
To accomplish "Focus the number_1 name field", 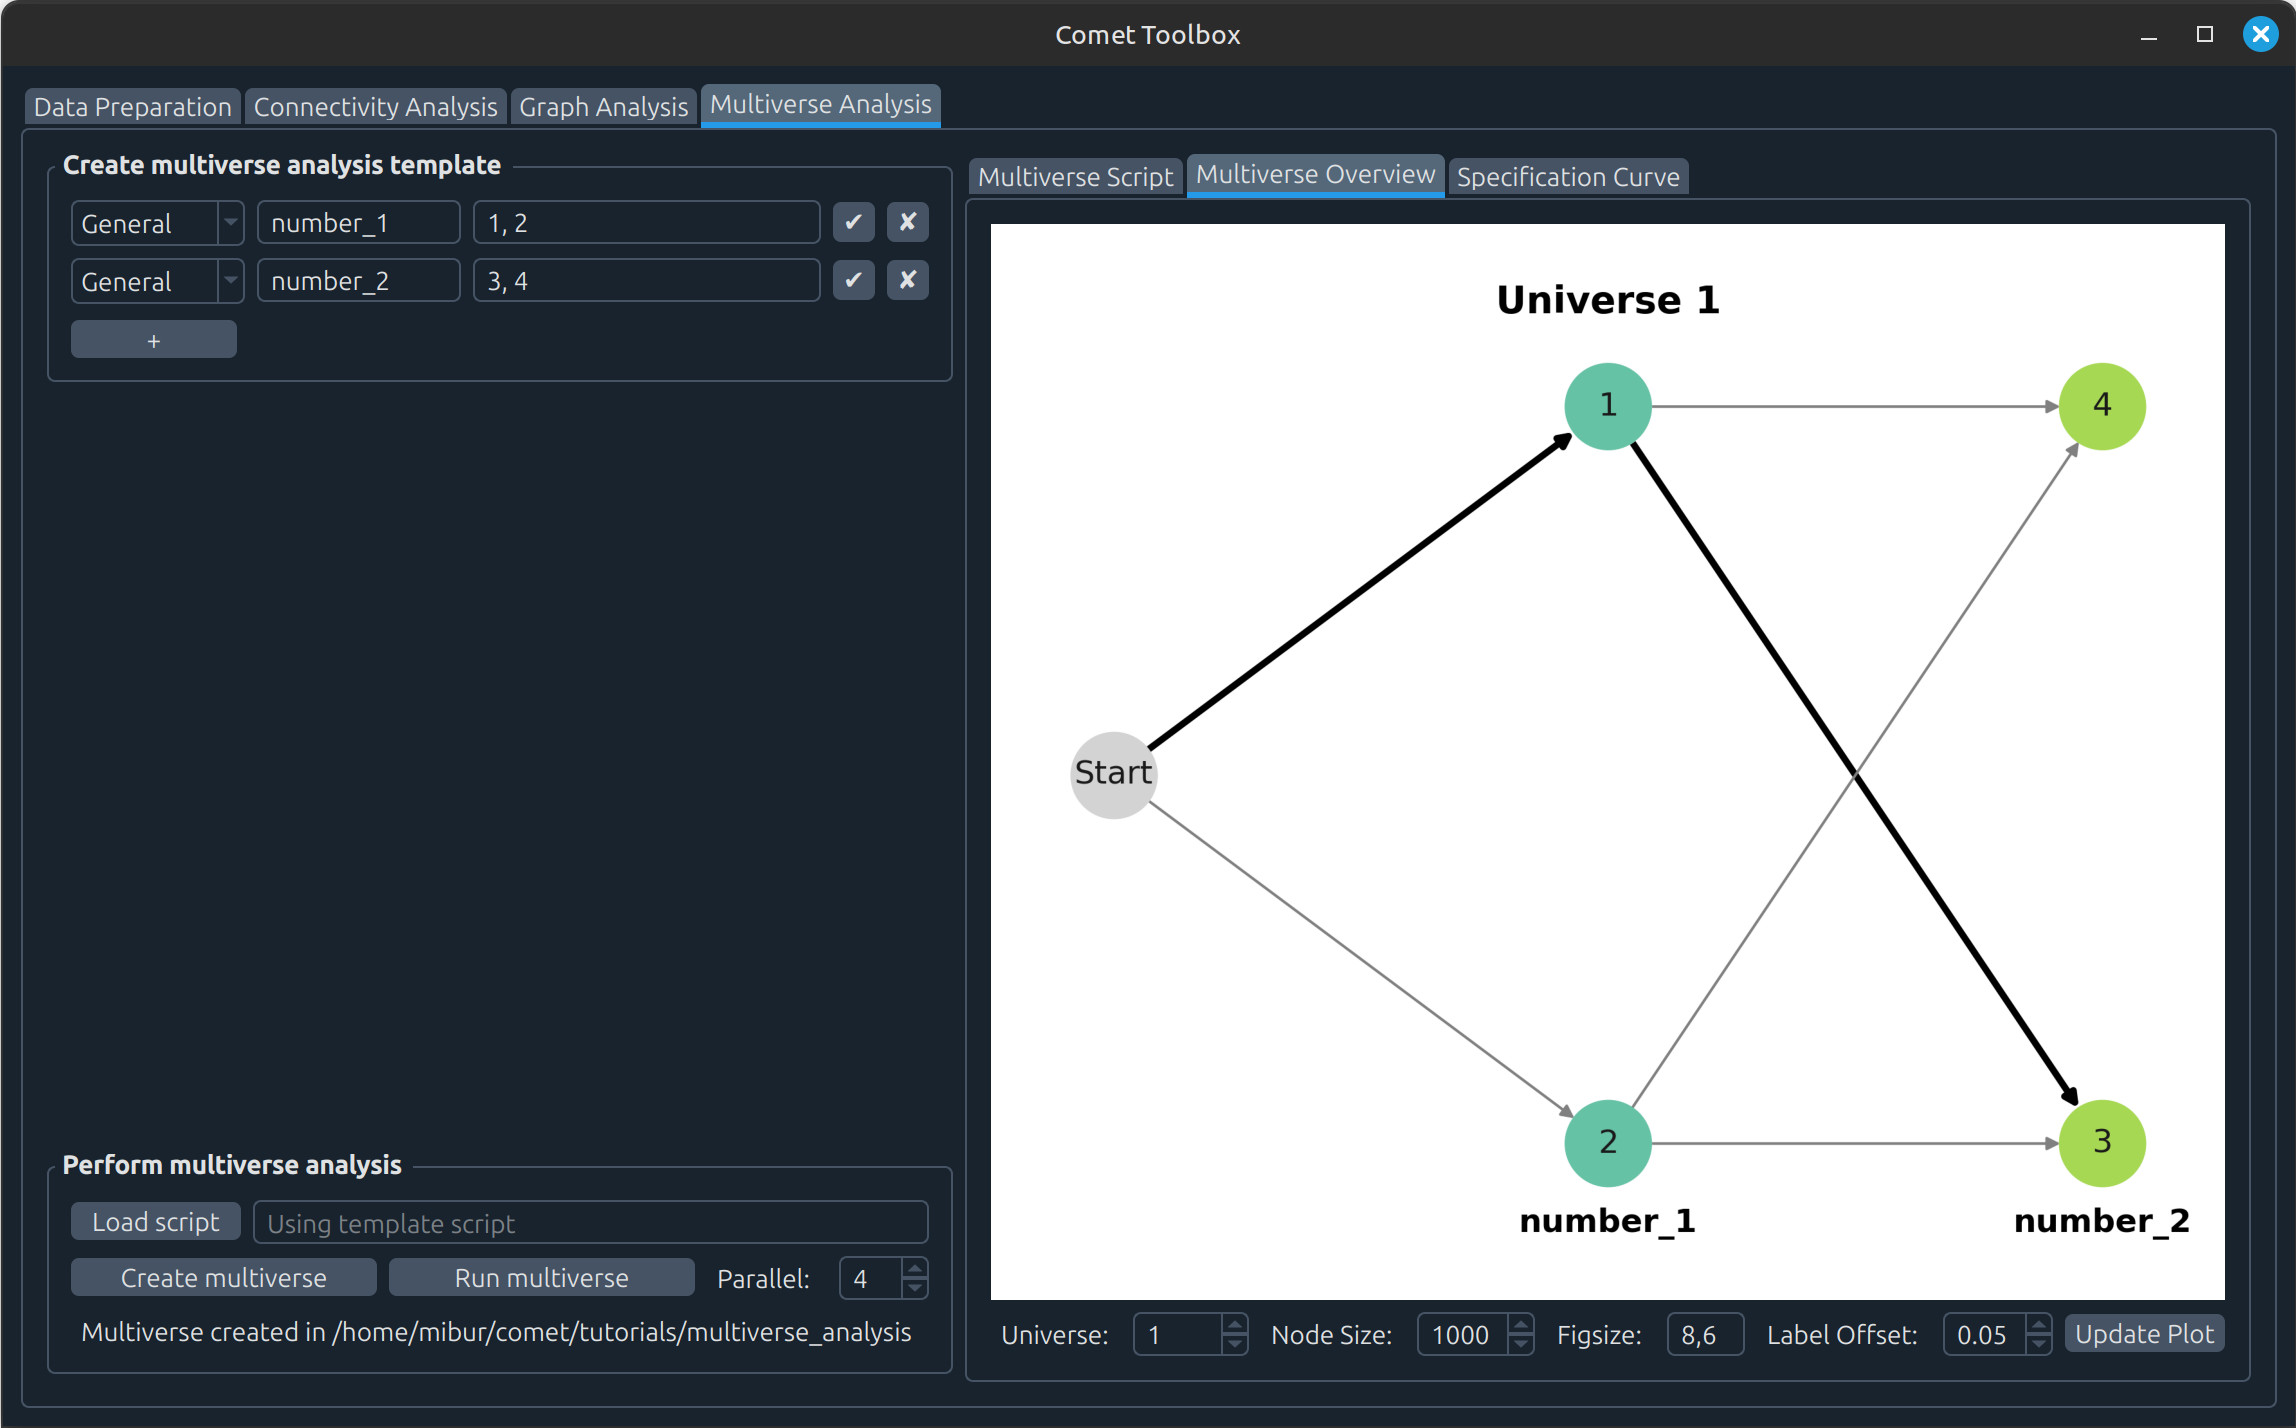I will 358,223.
